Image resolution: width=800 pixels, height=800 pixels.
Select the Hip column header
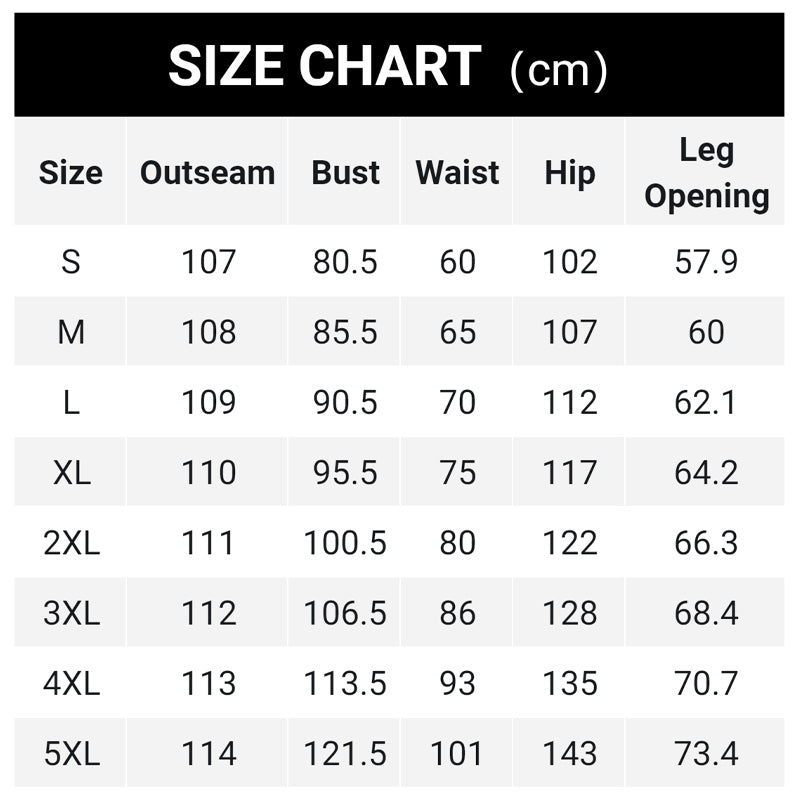tap(569, 173)
